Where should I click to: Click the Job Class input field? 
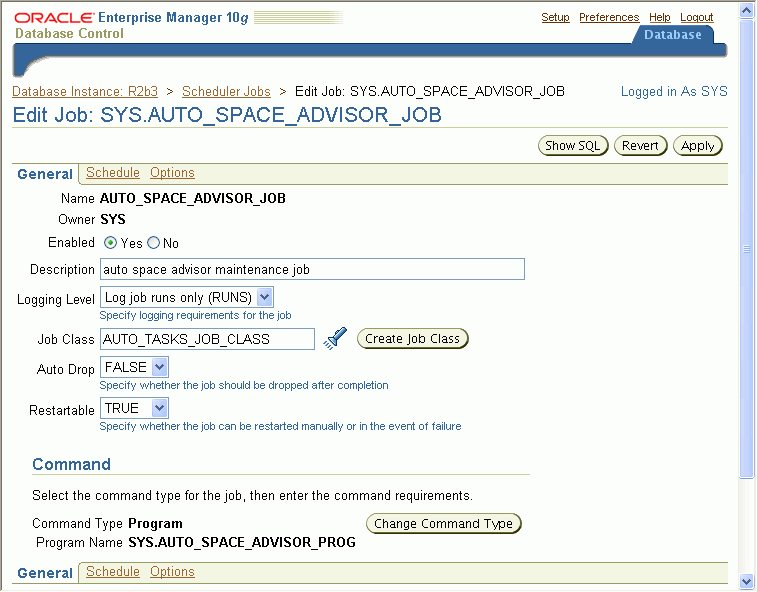point(207,339)
